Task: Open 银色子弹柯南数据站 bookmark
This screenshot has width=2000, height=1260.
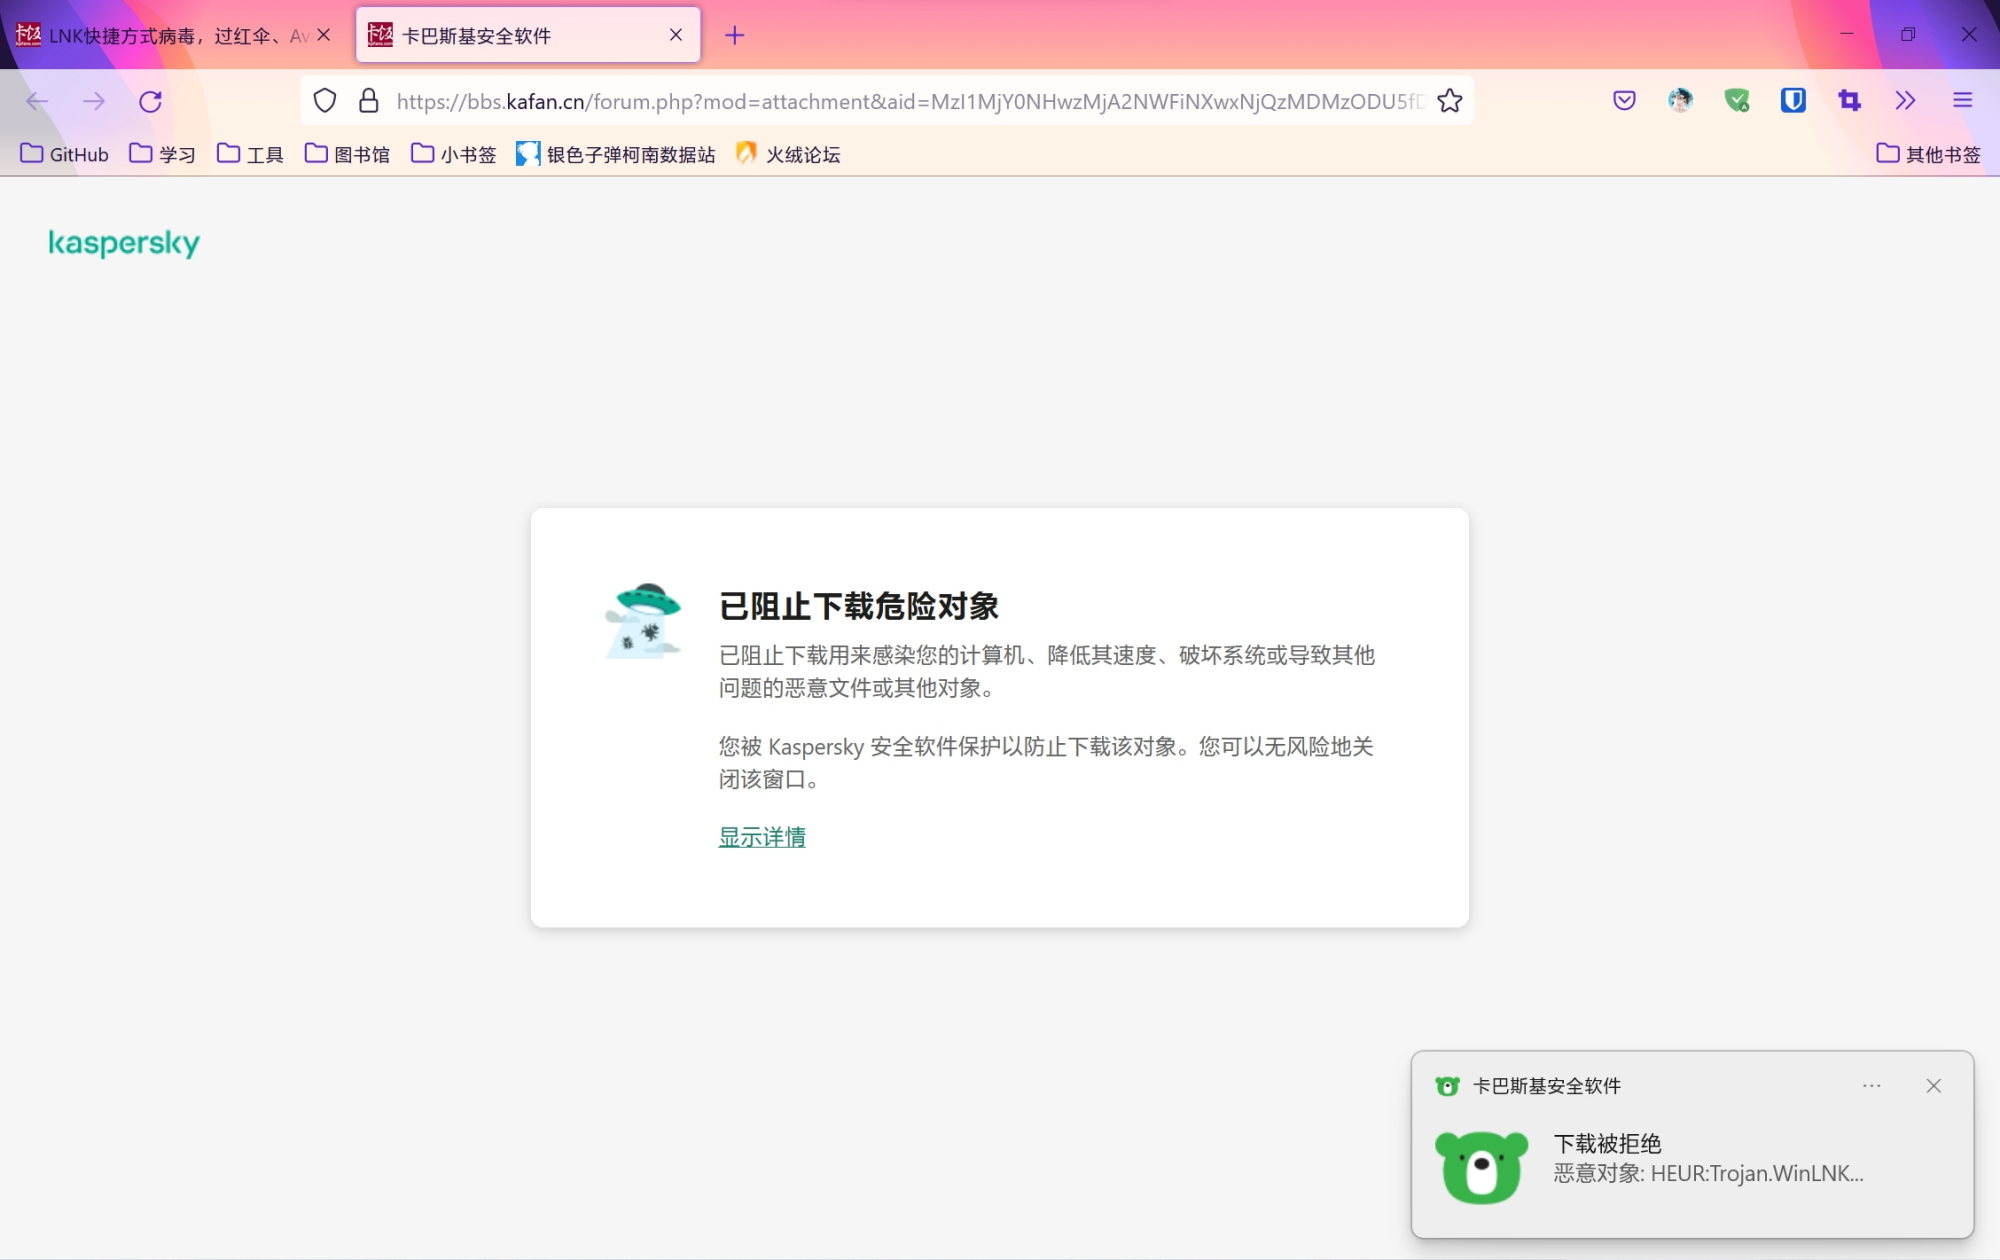Action: (616, 154)
